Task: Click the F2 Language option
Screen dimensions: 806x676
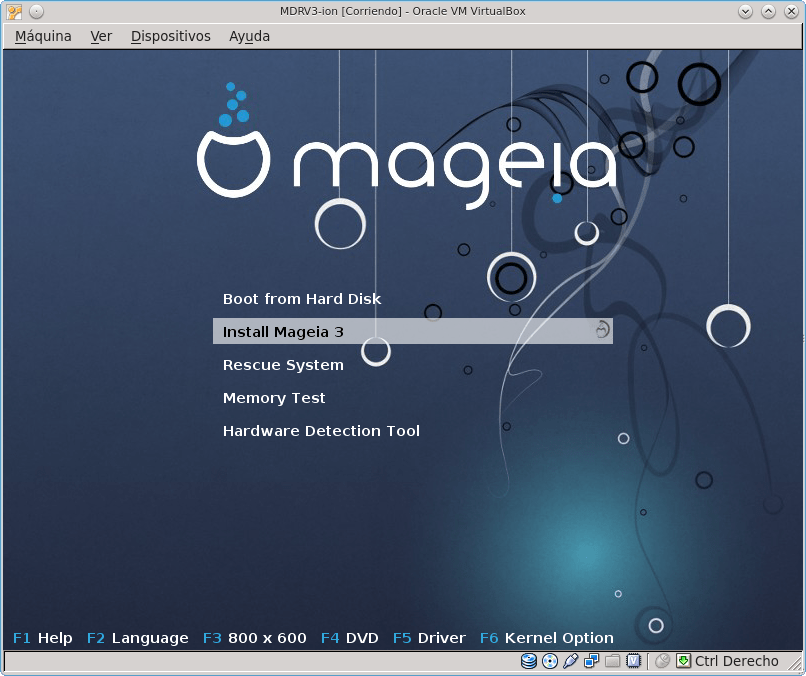Action: pos(139,638)
